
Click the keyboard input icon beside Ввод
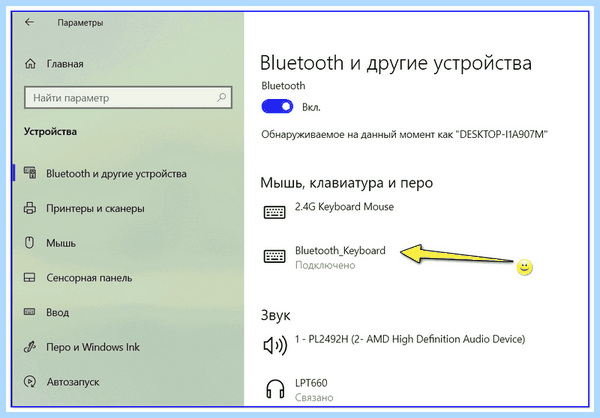[x=29, y=312]
